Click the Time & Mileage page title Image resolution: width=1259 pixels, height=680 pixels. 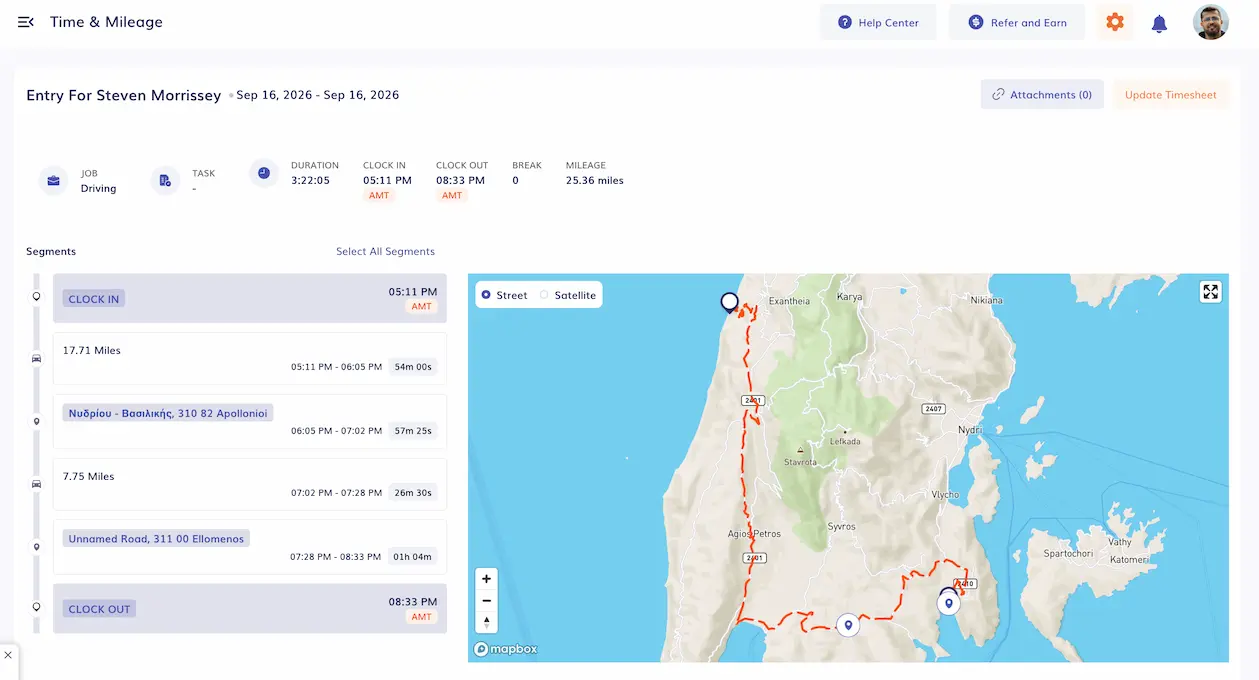[106, 22]
